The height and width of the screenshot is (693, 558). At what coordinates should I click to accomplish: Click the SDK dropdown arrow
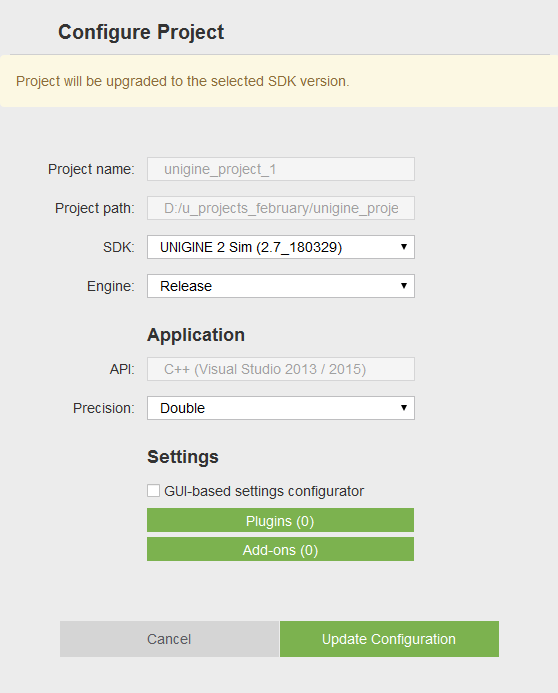[403, 247]
